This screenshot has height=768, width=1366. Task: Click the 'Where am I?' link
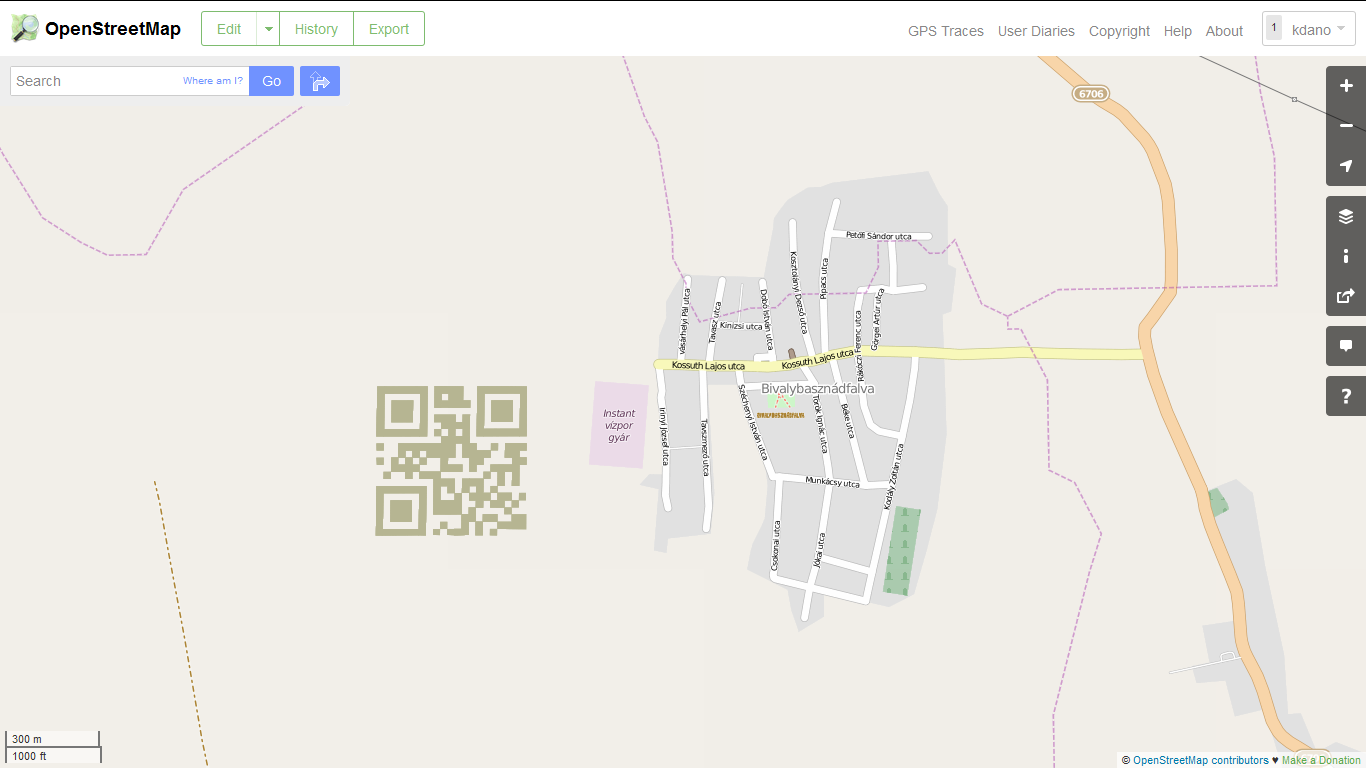tap(213, 81)
